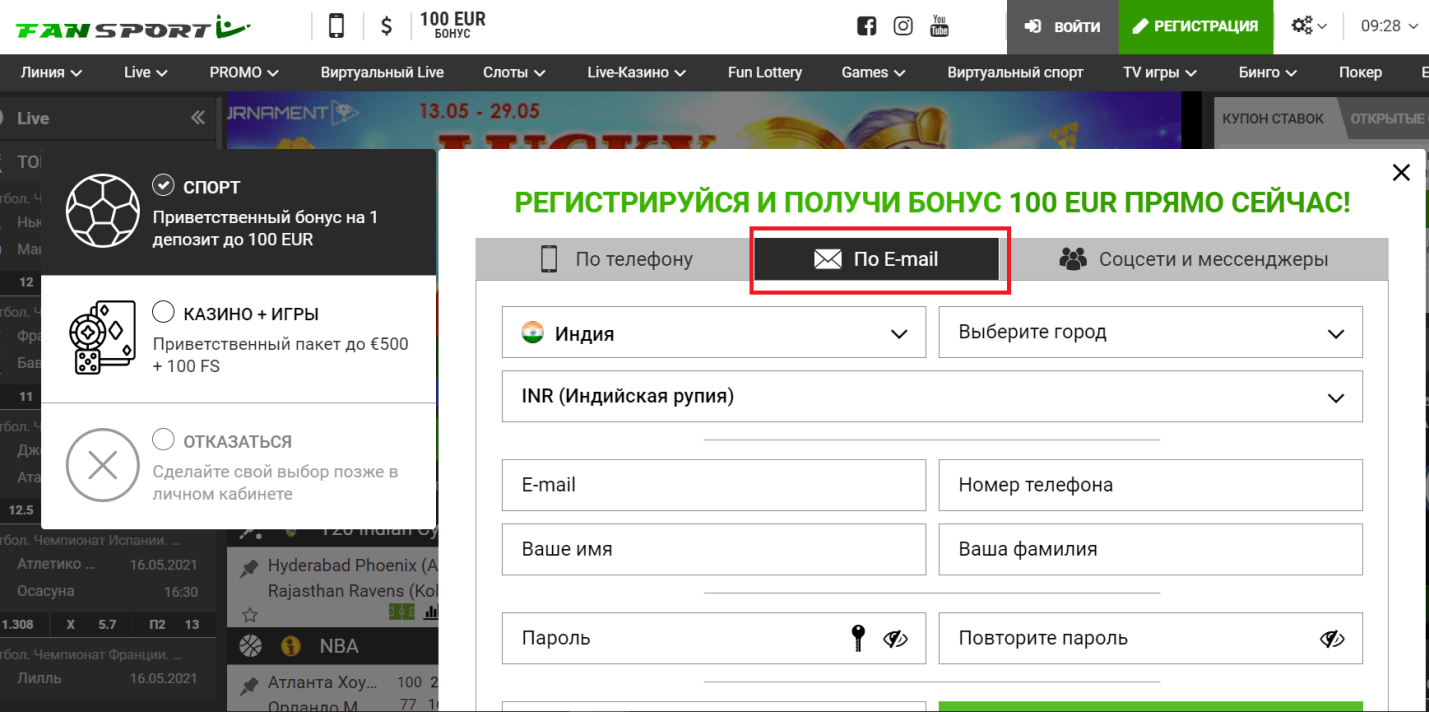Click the Осасуна team row
Viewport: 1429px width, 712px height.
(x=108, y=591)
